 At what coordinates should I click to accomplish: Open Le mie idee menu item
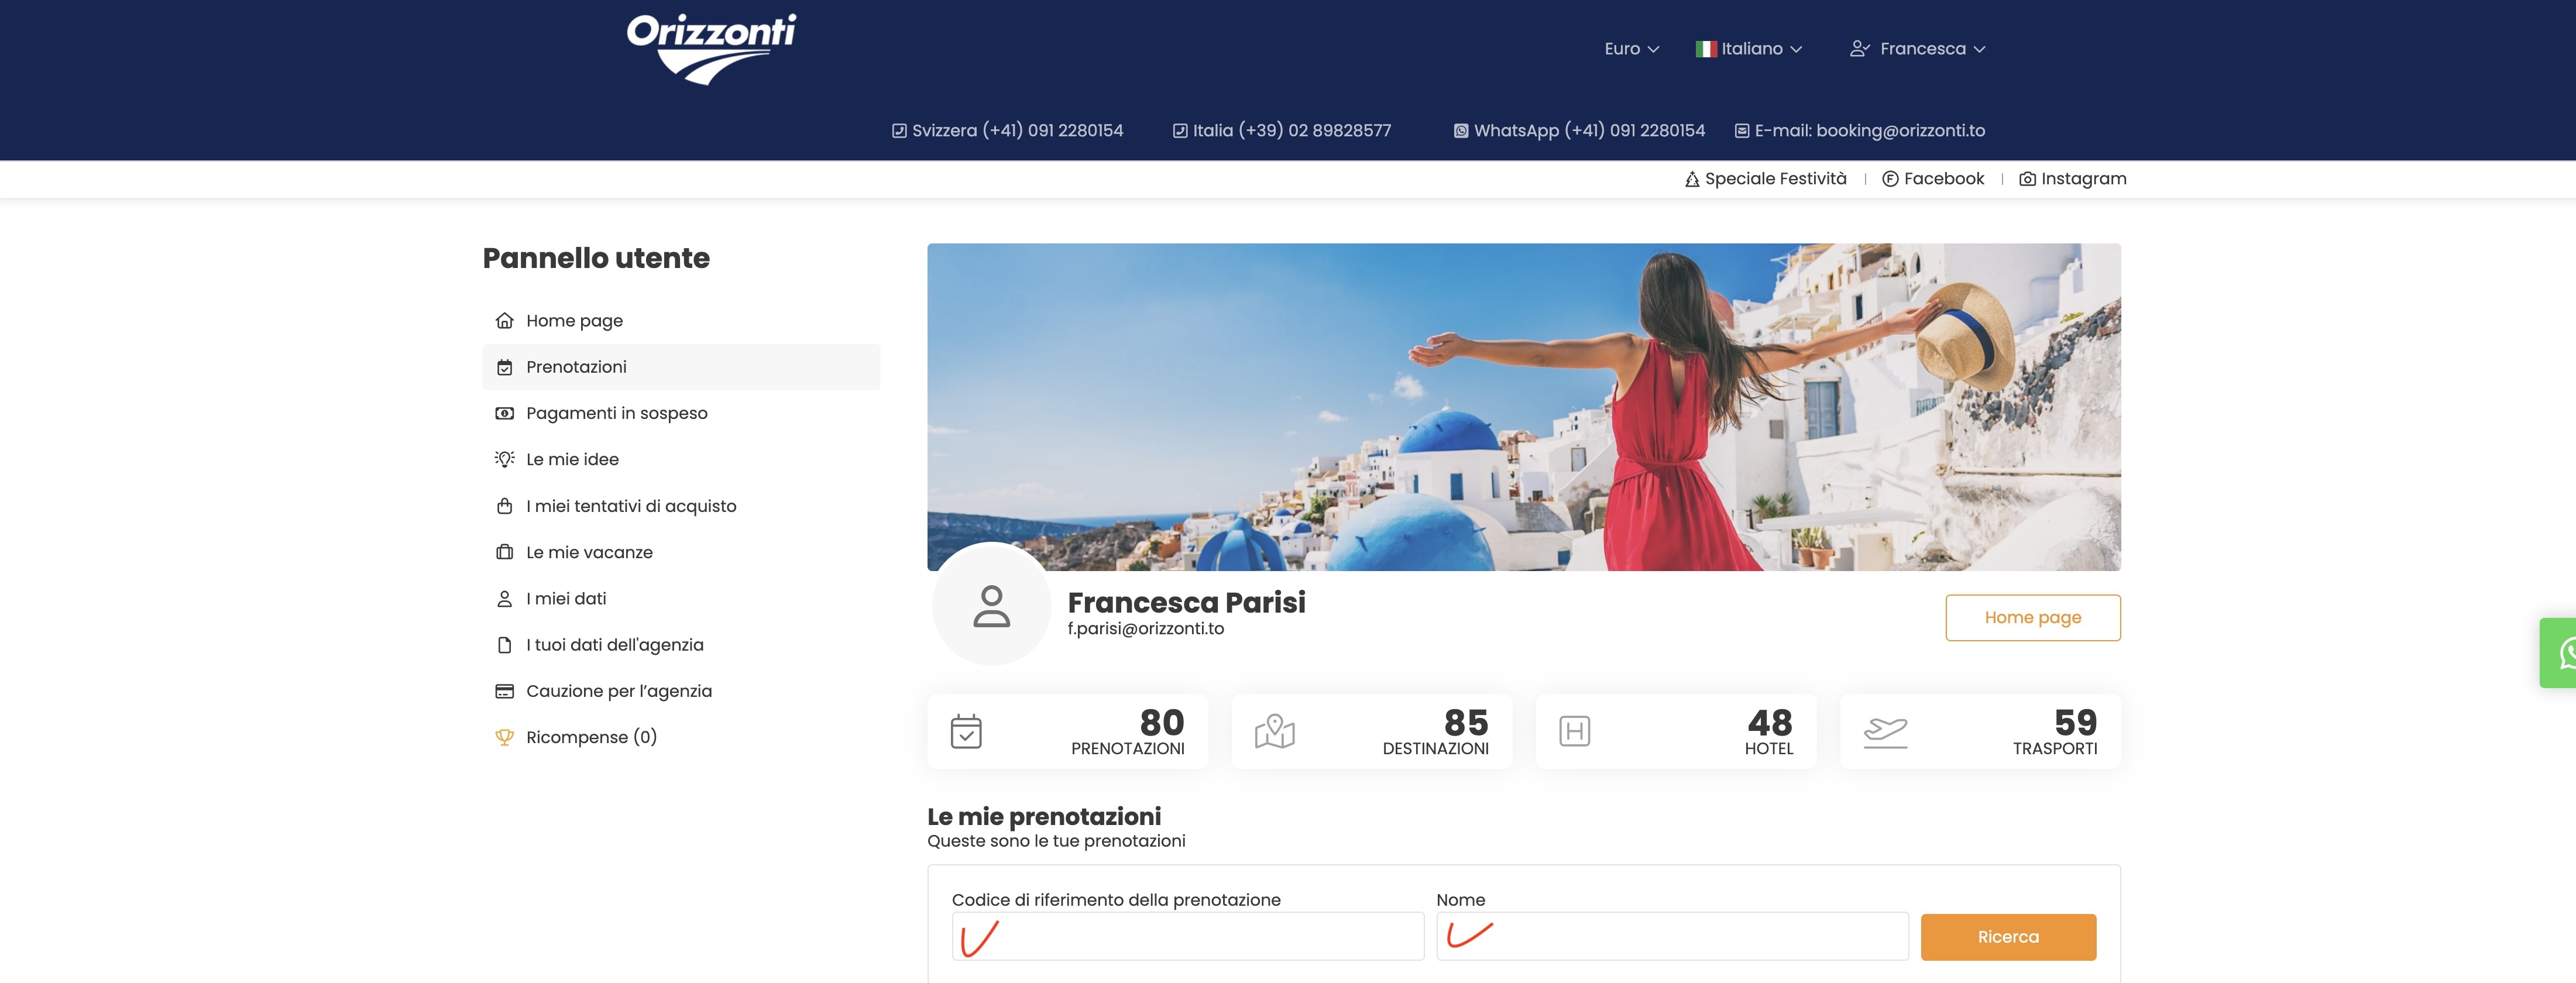681,460
